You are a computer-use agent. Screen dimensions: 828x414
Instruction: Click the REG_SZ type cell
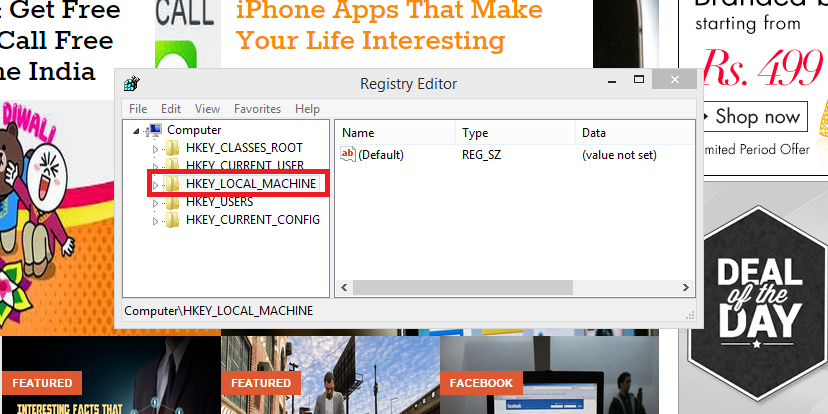click(482, 155)
